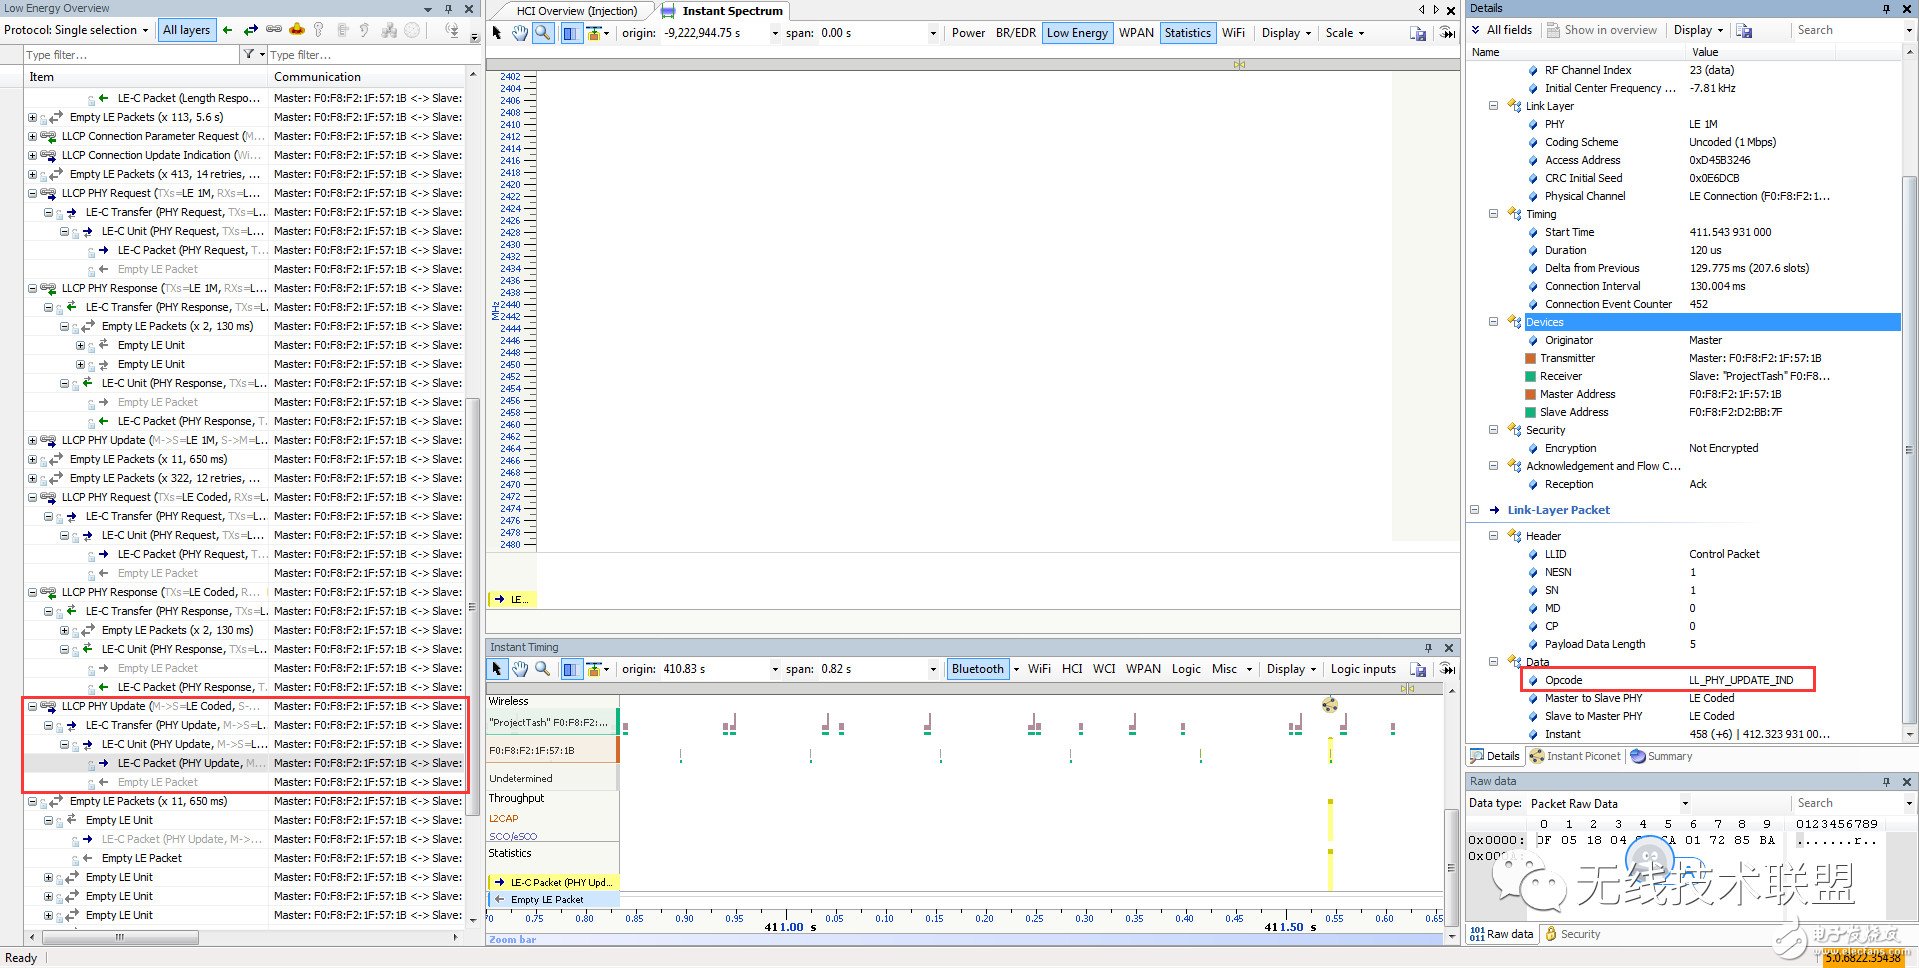Select hand pan tool in Instant Timing toolbar

[520, 669]
